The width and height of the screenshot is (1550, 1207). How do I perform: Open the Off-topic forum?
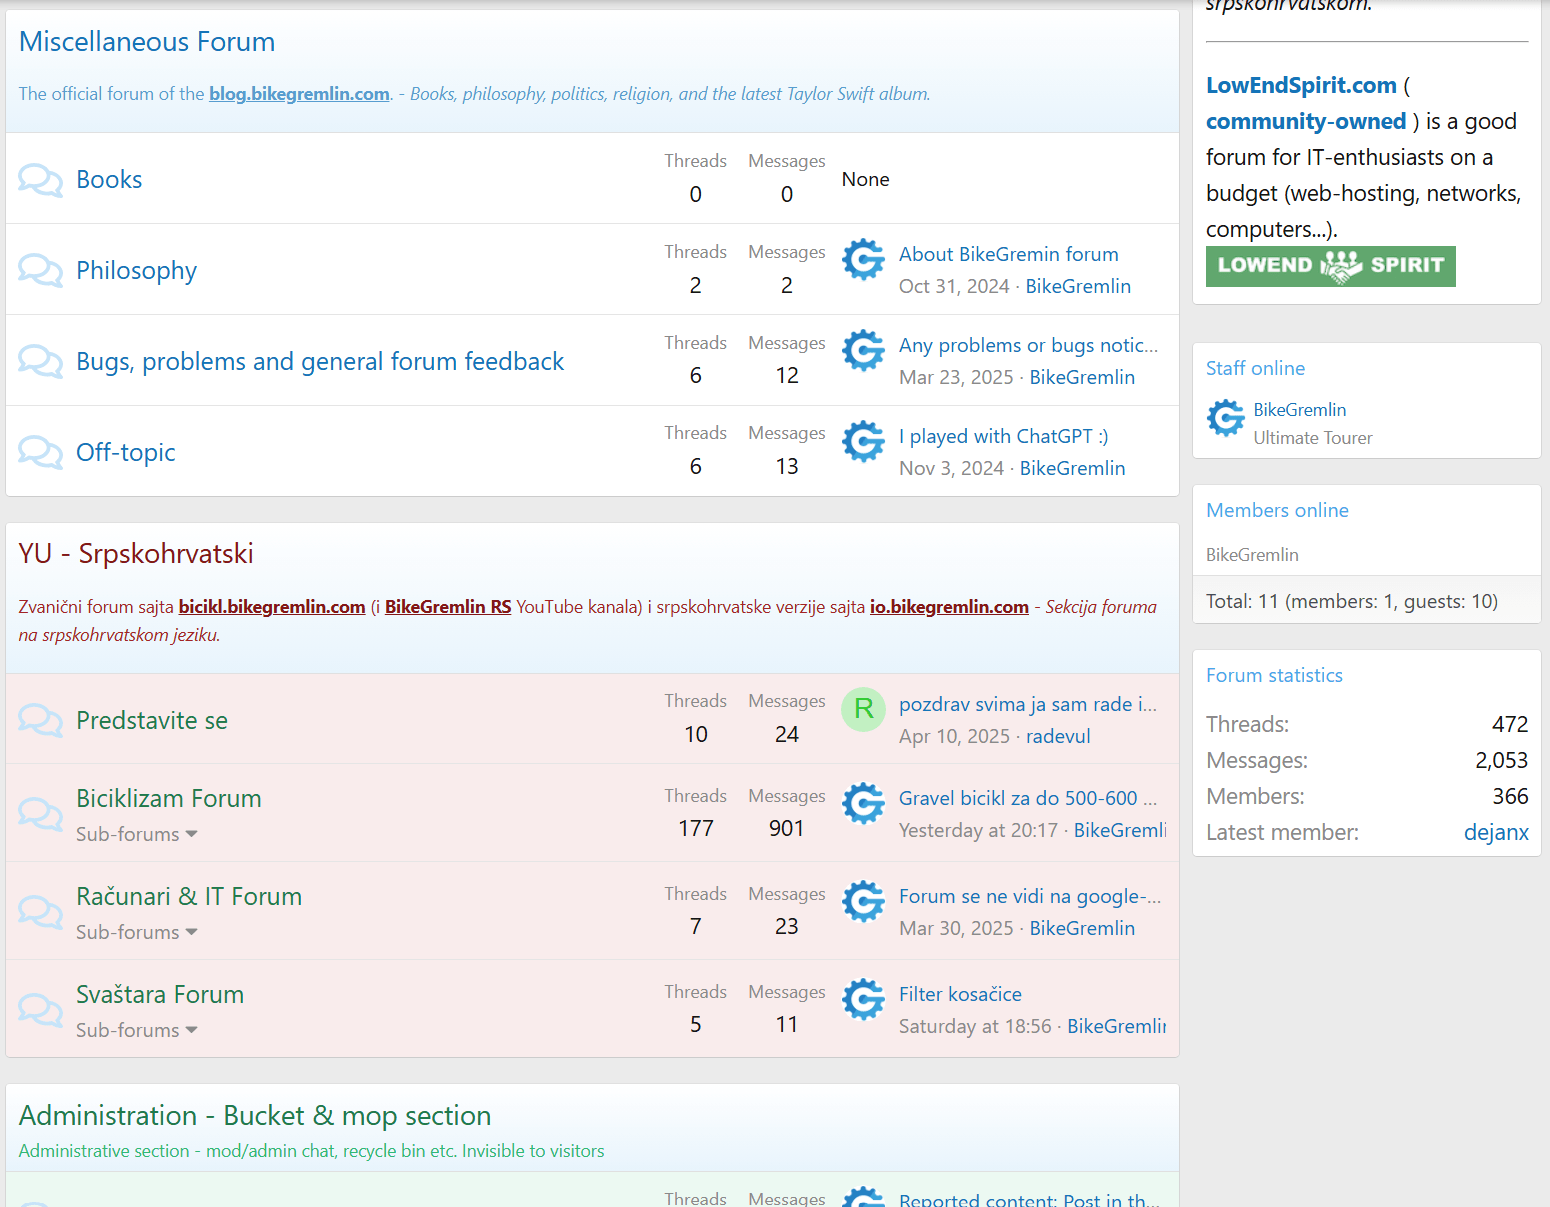coord(126,453)
